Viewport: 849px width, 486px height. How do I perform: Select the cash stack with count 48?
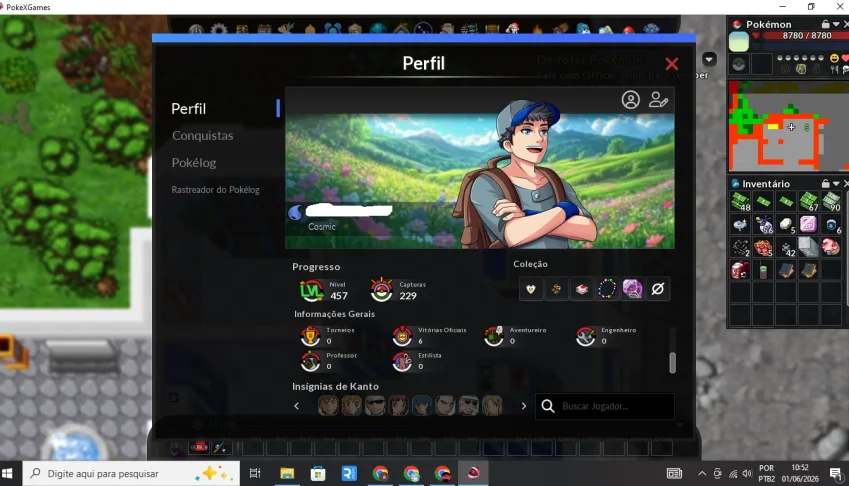point(740,201)
